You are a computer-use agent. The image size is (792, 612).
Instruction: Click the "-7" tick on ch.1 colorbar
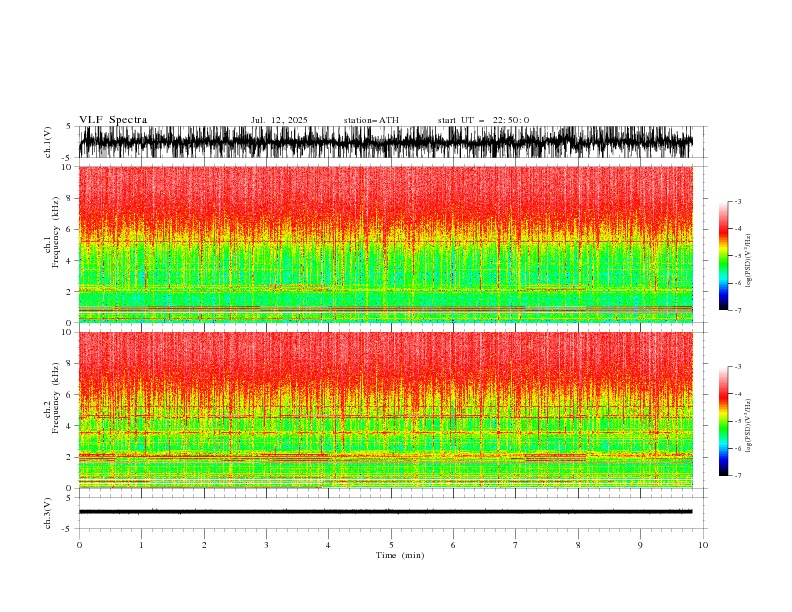(x=737, y=310)
